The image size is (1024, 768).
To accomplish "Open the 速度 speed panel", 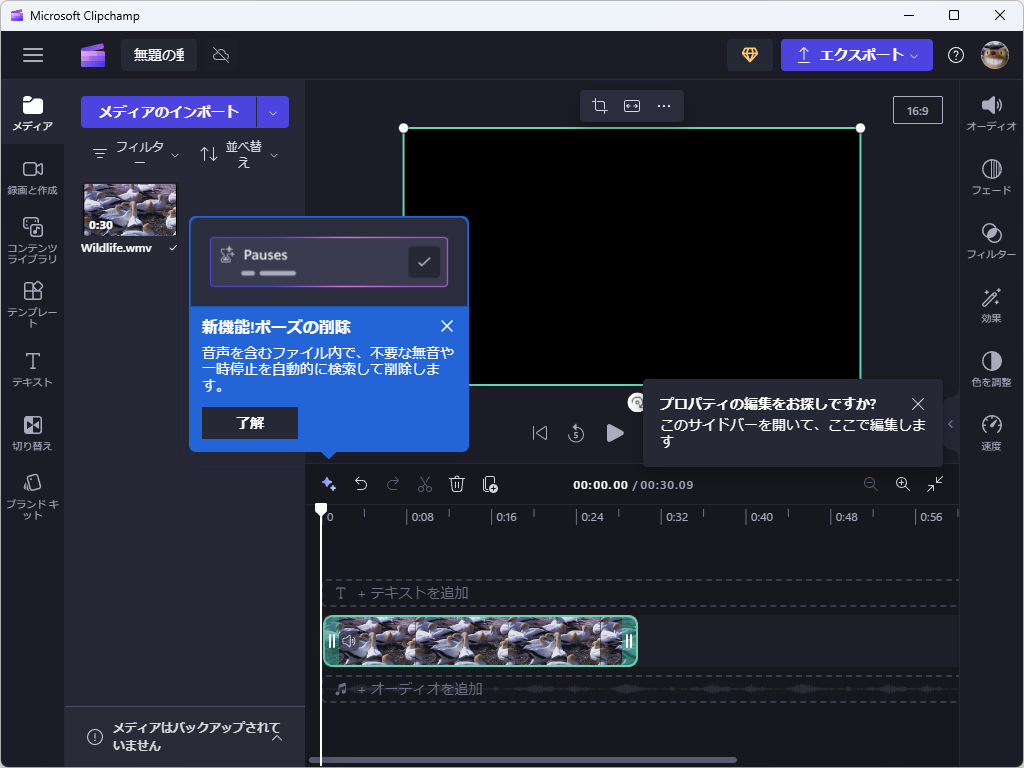I will (x=991, y=432).
